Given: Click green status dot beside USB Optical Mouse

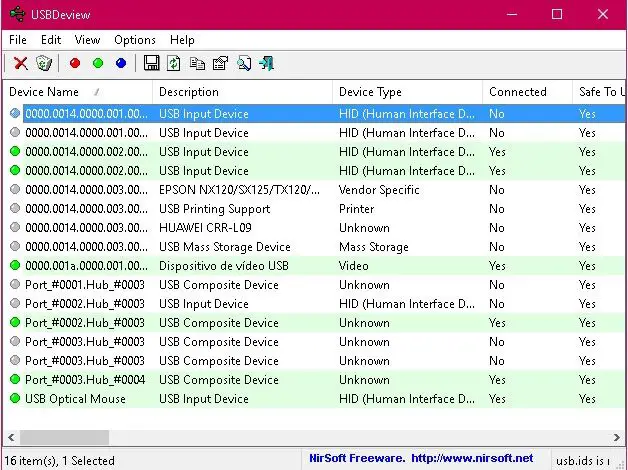Looking at the screenshot, I should click(x=15, y=398).
